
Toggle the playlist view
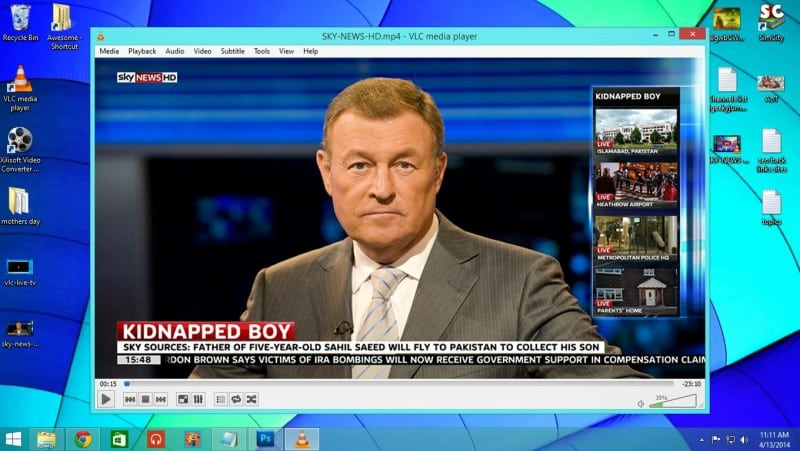(221, 399)
